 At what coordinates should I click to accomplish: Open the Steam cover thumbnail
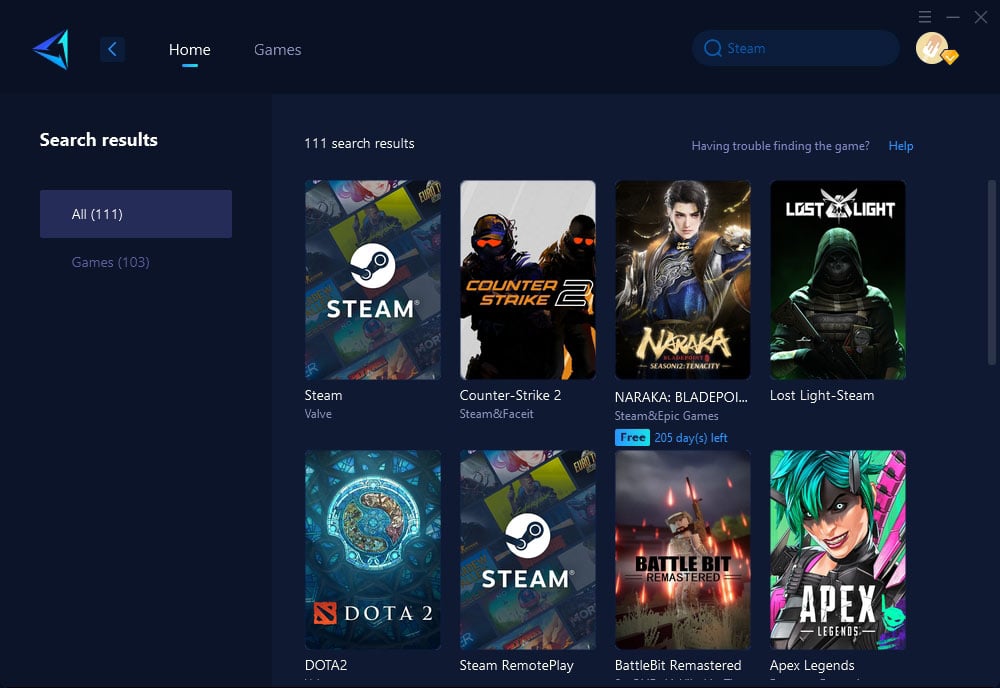click(372, 280)
